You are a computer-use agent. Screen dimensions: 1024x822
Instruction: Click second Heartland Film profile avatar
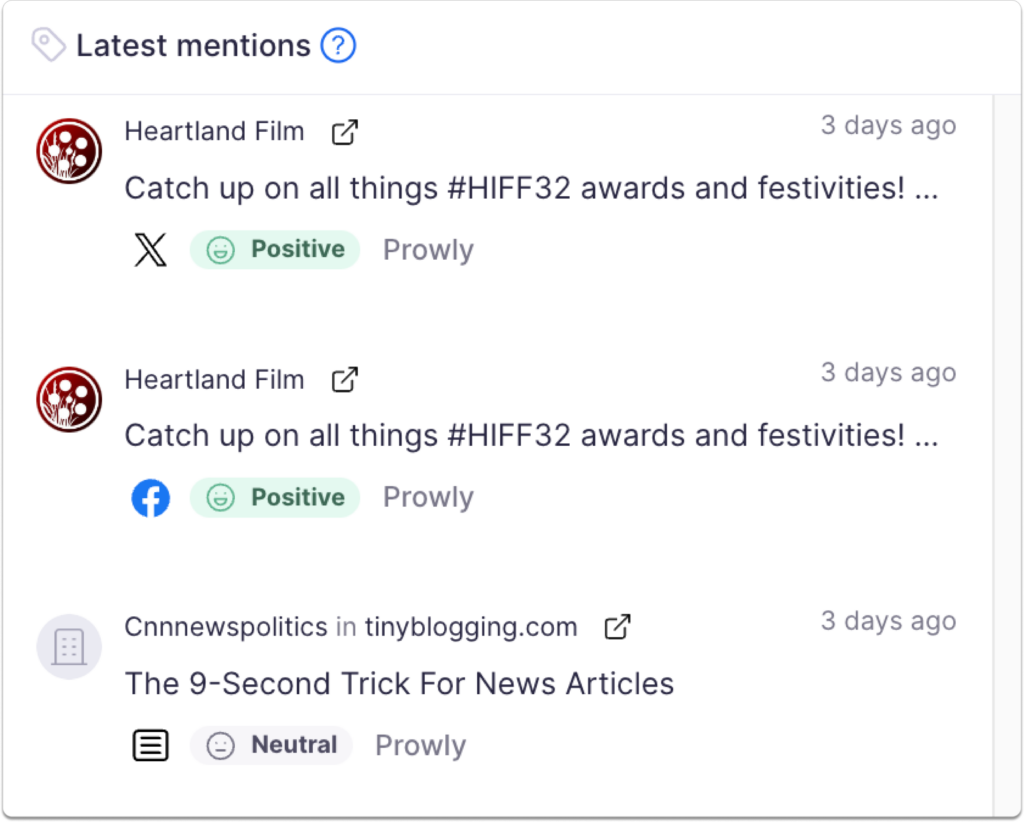(69, 399)
